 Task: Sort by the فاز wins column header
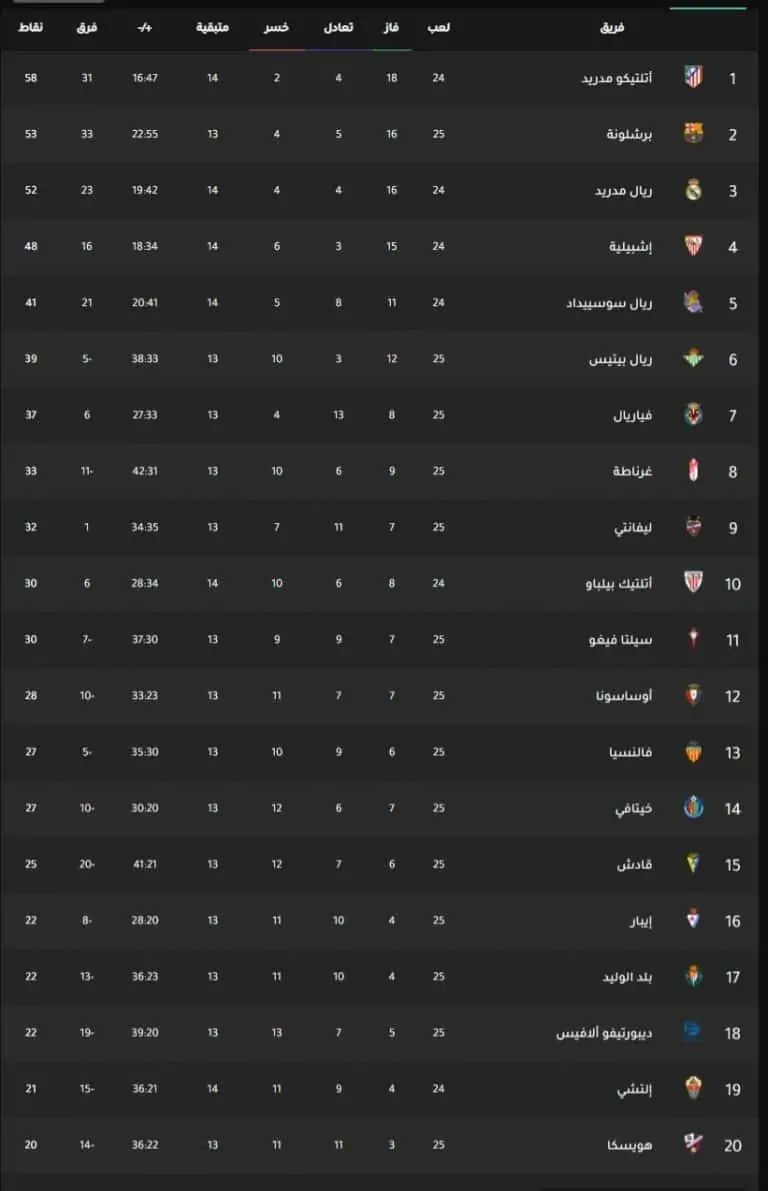pos(391,27)
